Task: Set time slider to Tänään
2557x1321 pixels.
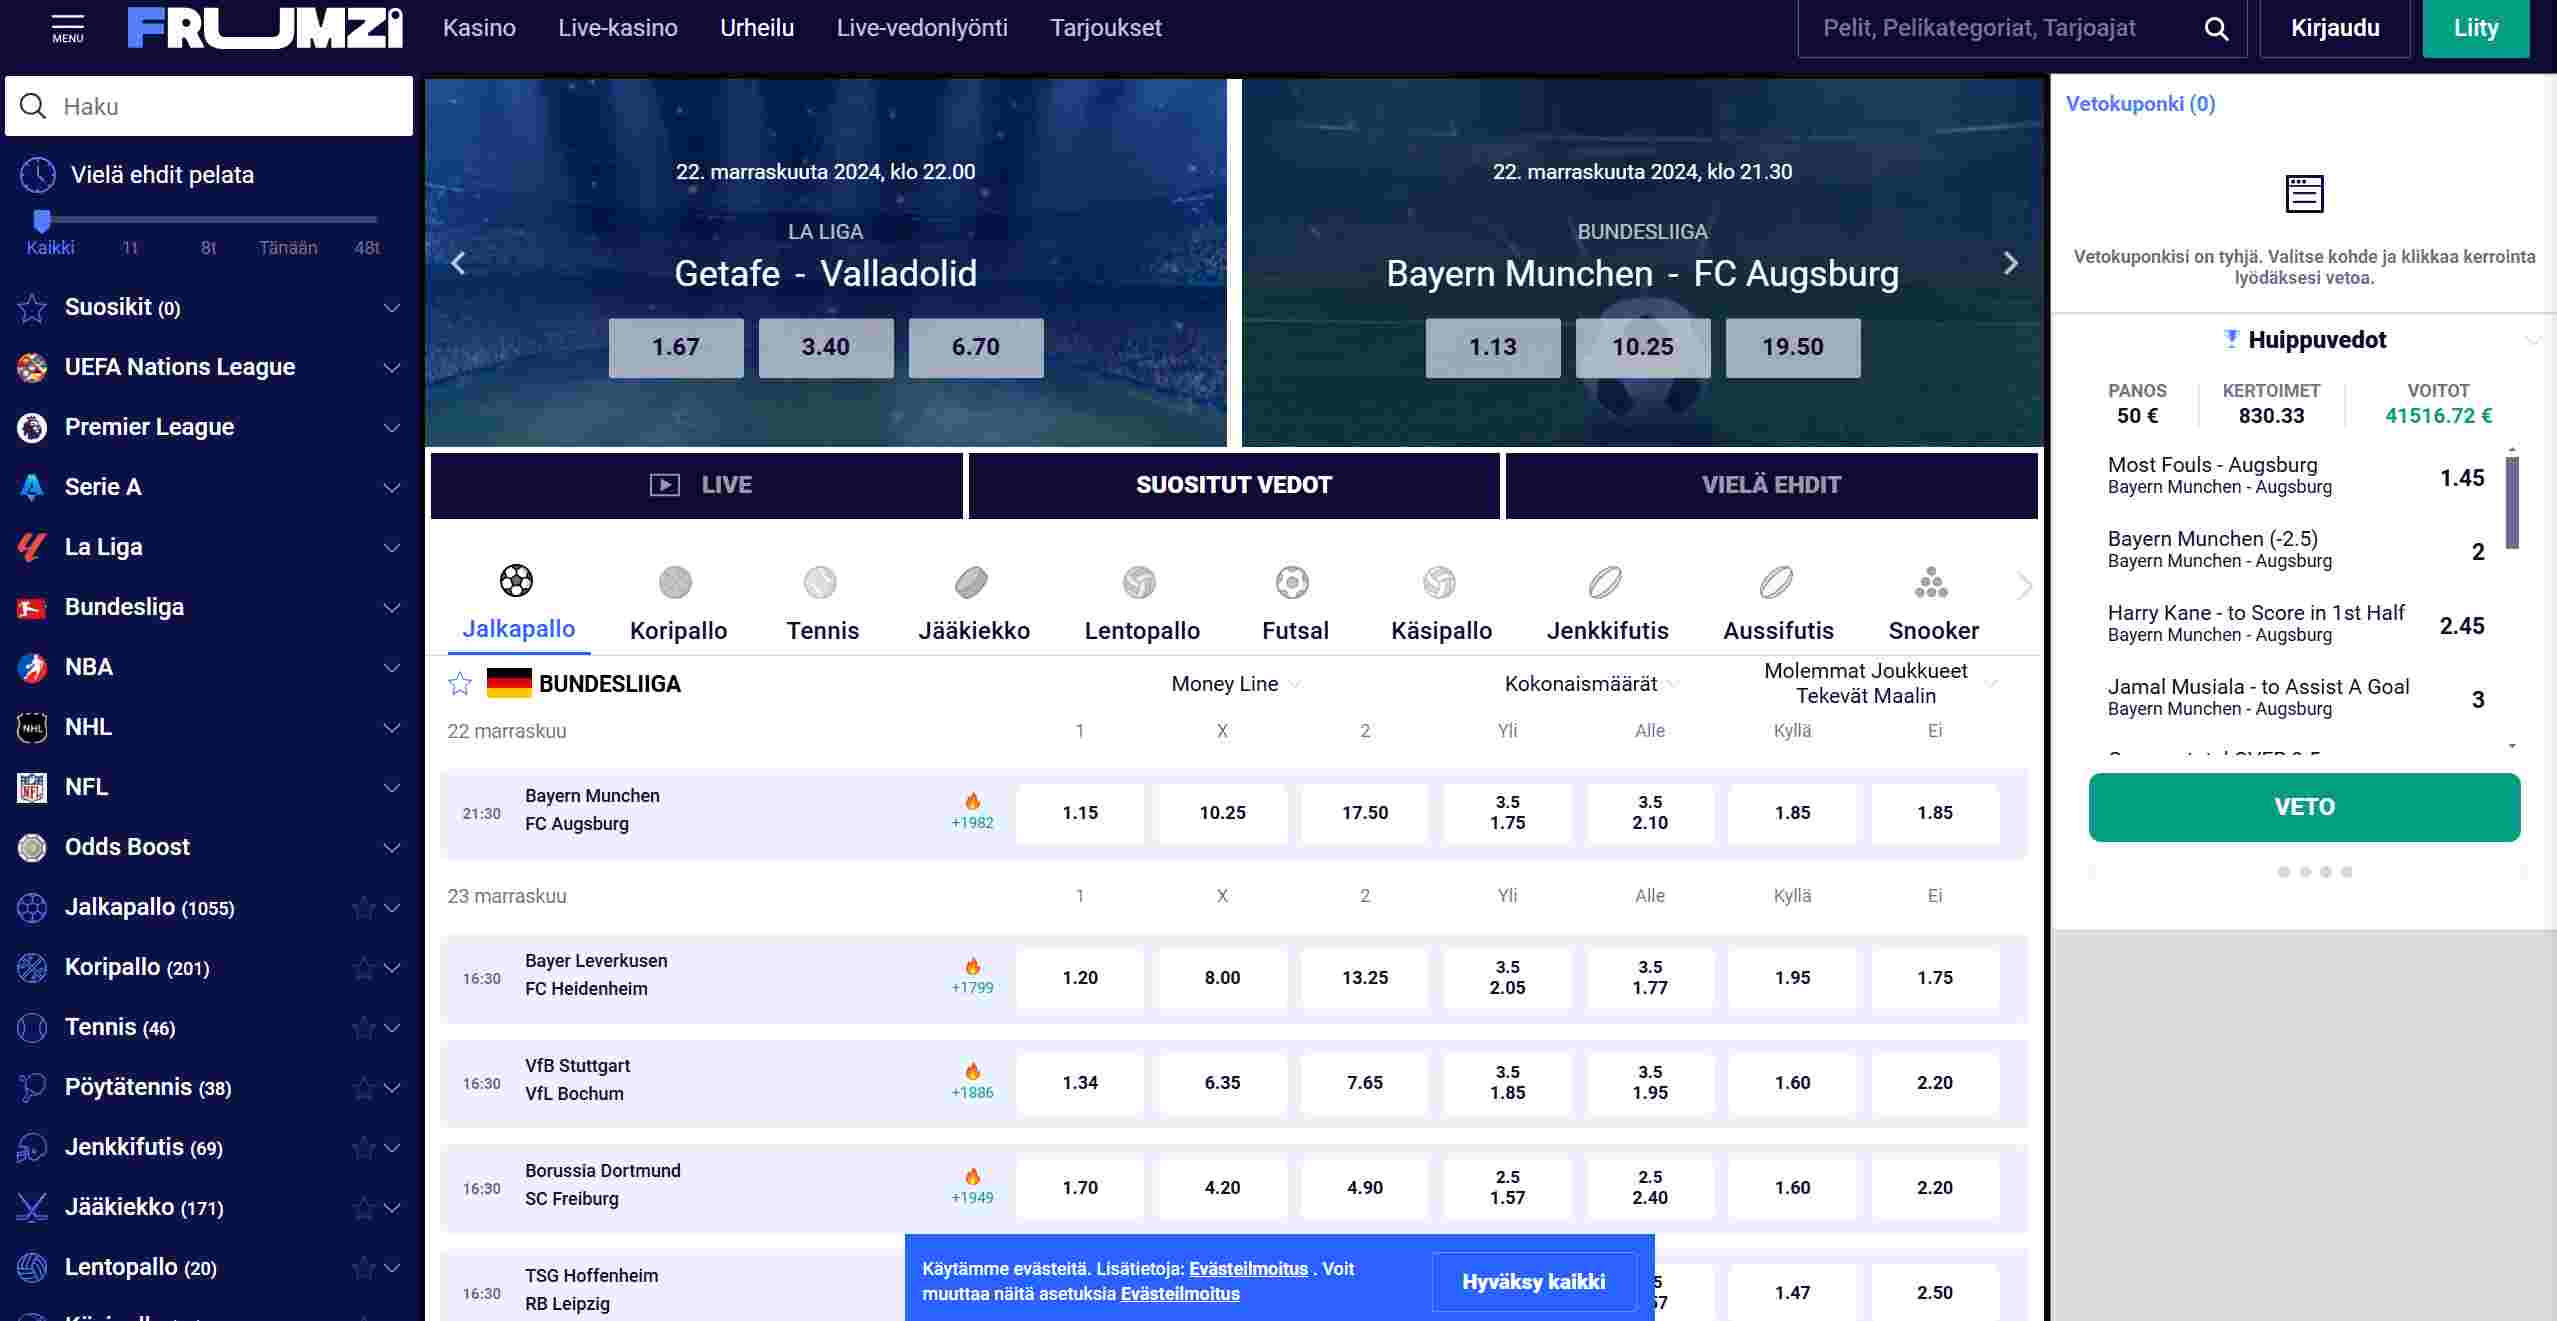Action: [288, 247]
